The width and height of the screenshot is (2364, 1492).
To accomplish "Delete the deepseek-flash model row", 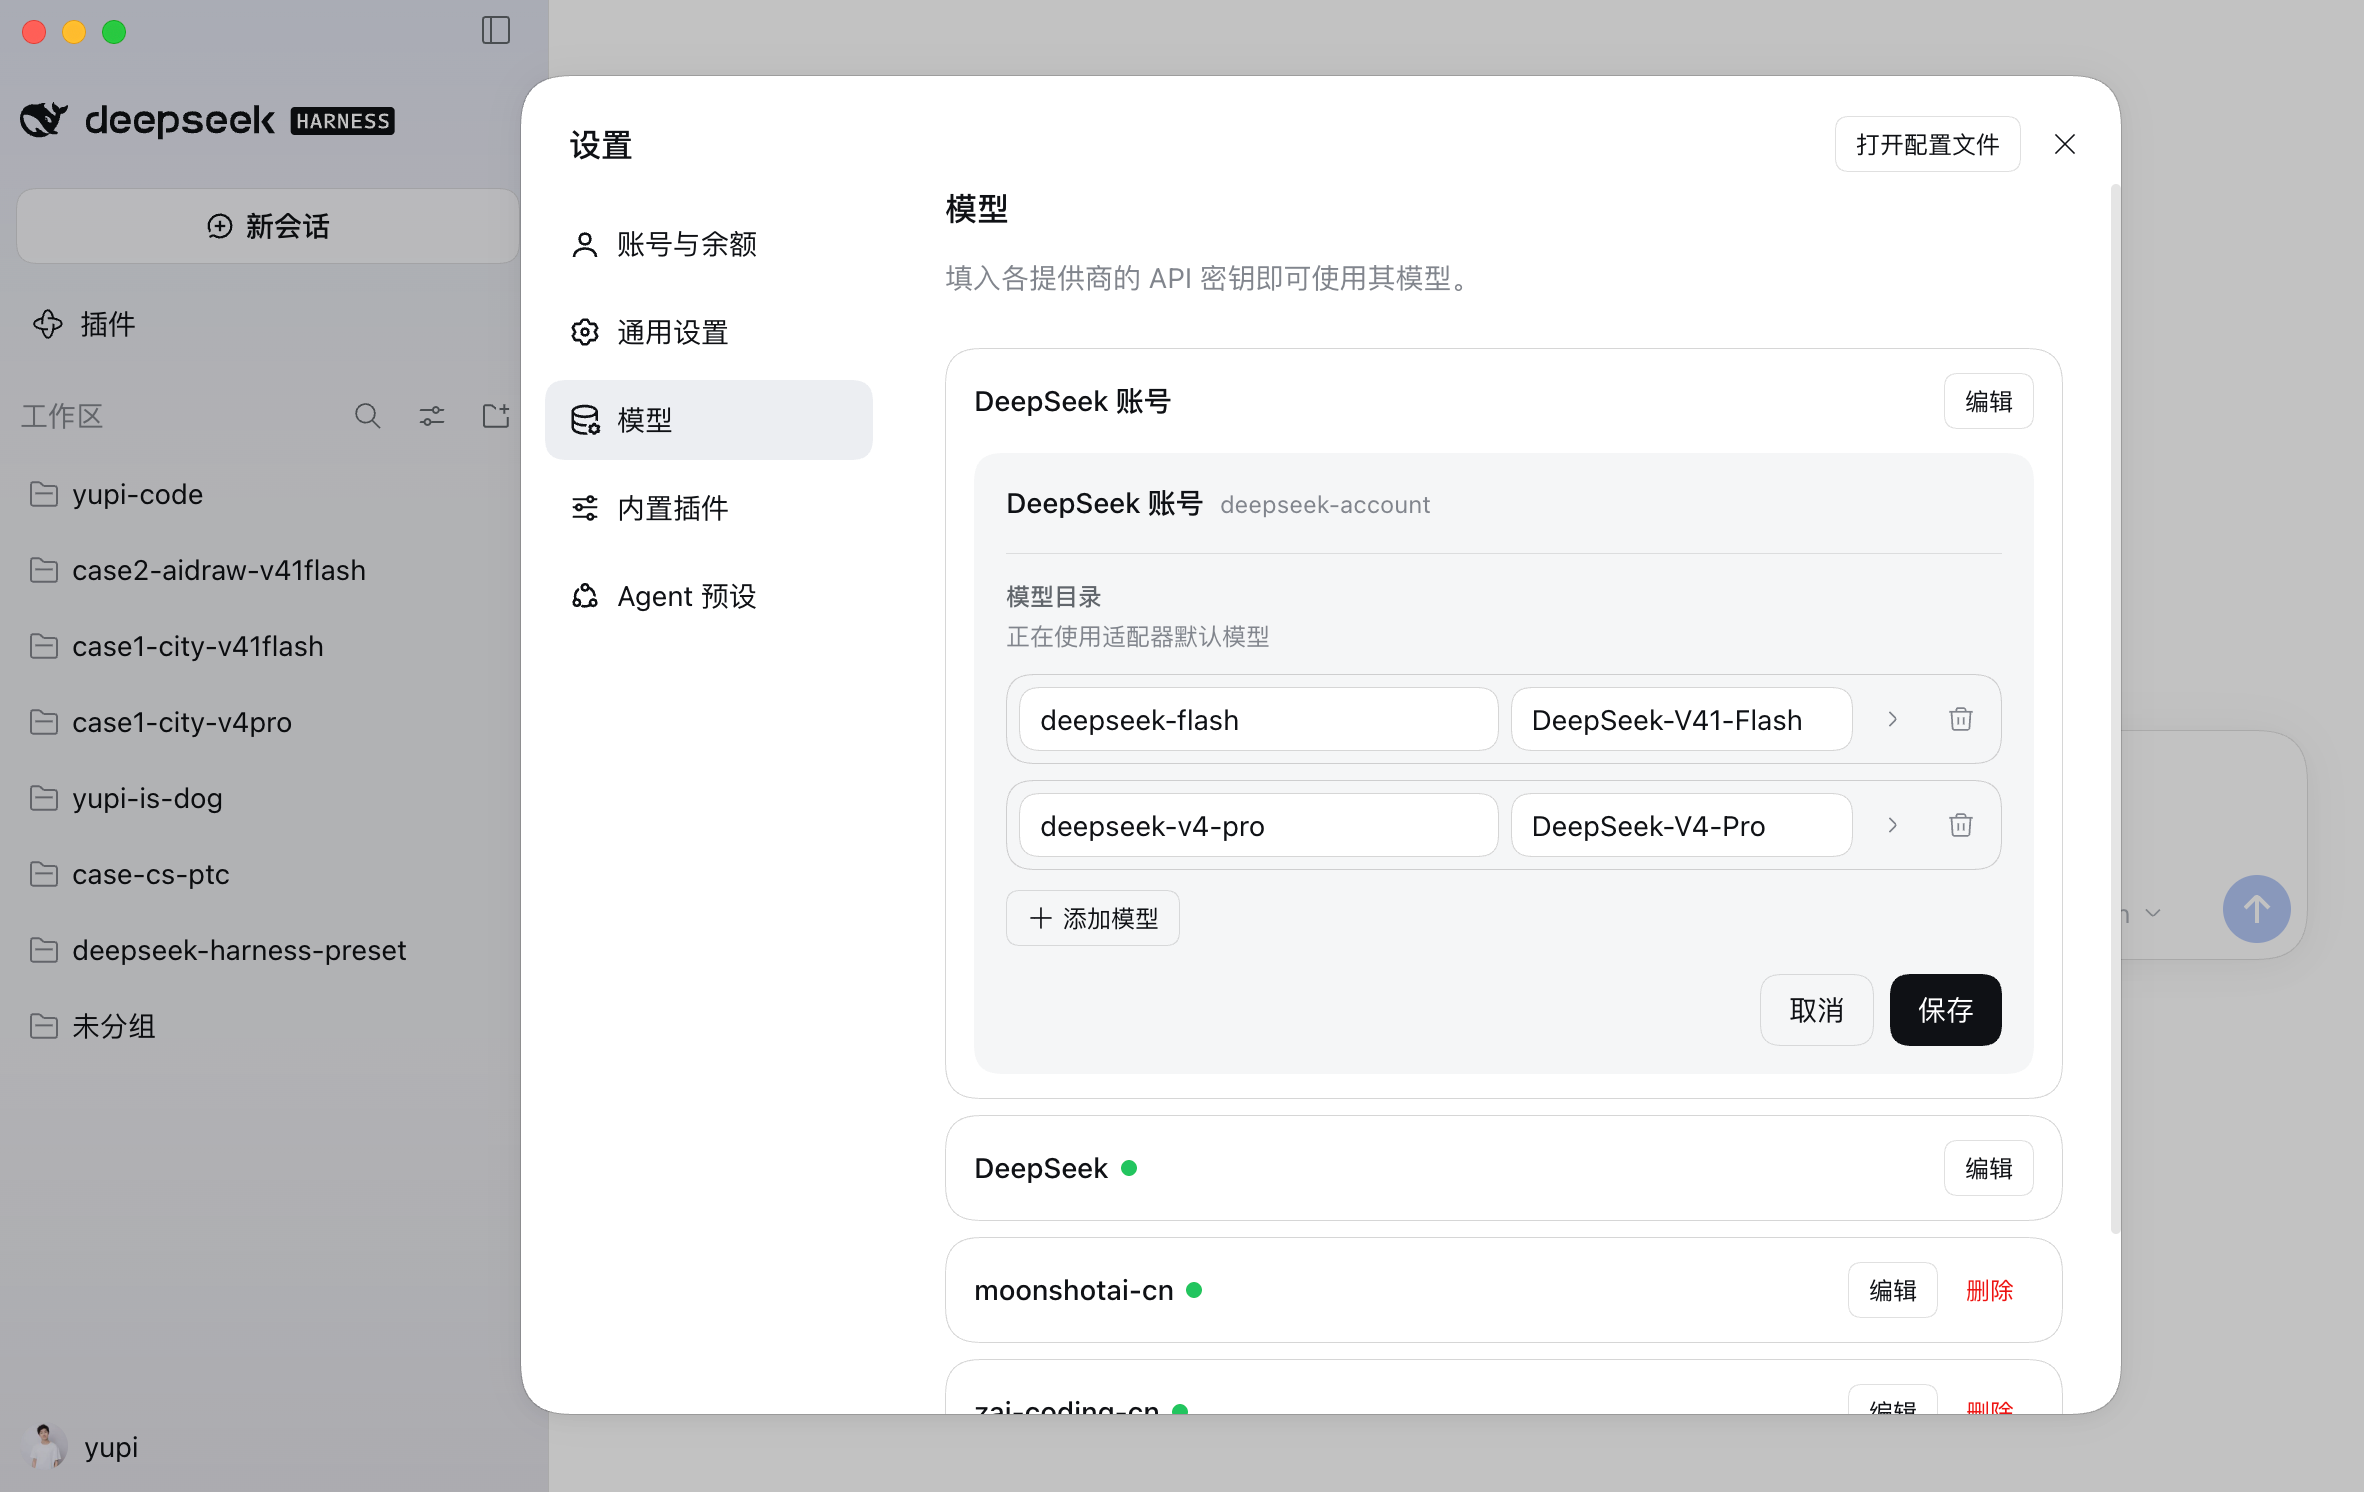I will click(1961, 719).
